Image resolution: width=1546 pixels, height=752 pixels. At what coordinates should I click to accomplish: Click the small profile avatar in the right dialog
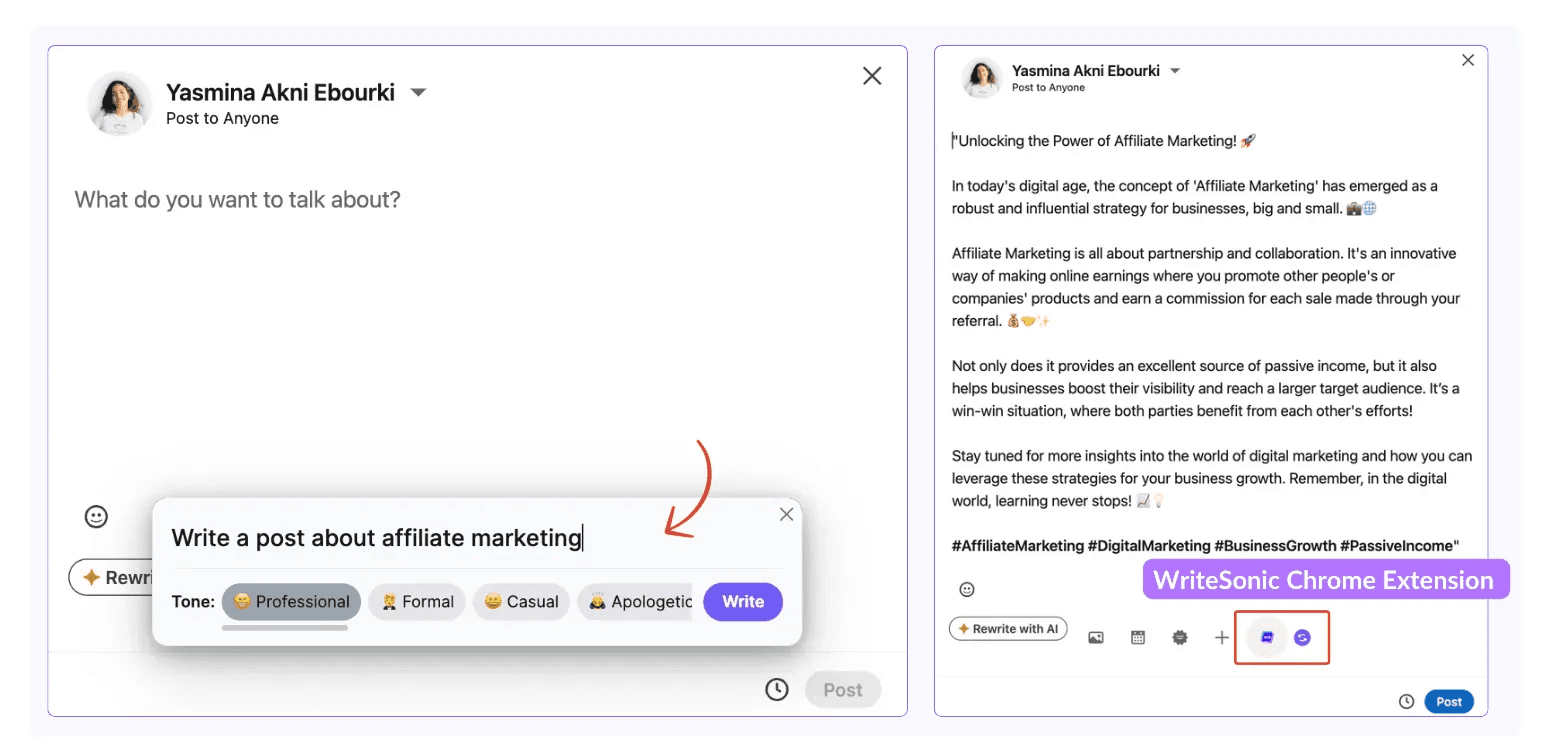coord(982,78)
